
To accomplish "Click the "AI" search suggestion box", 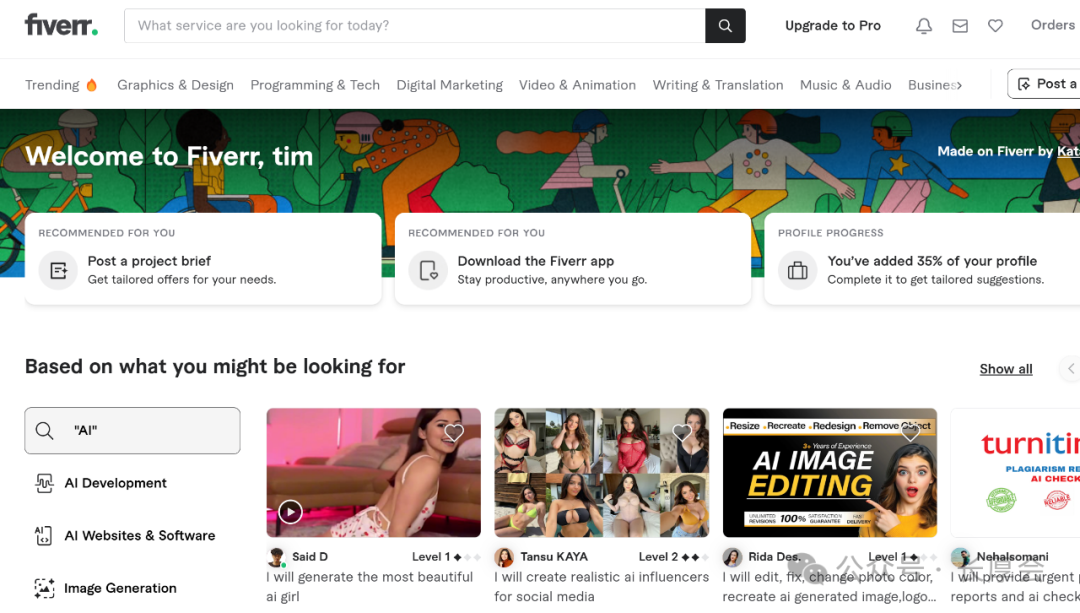I will click(x=132, y=430).
